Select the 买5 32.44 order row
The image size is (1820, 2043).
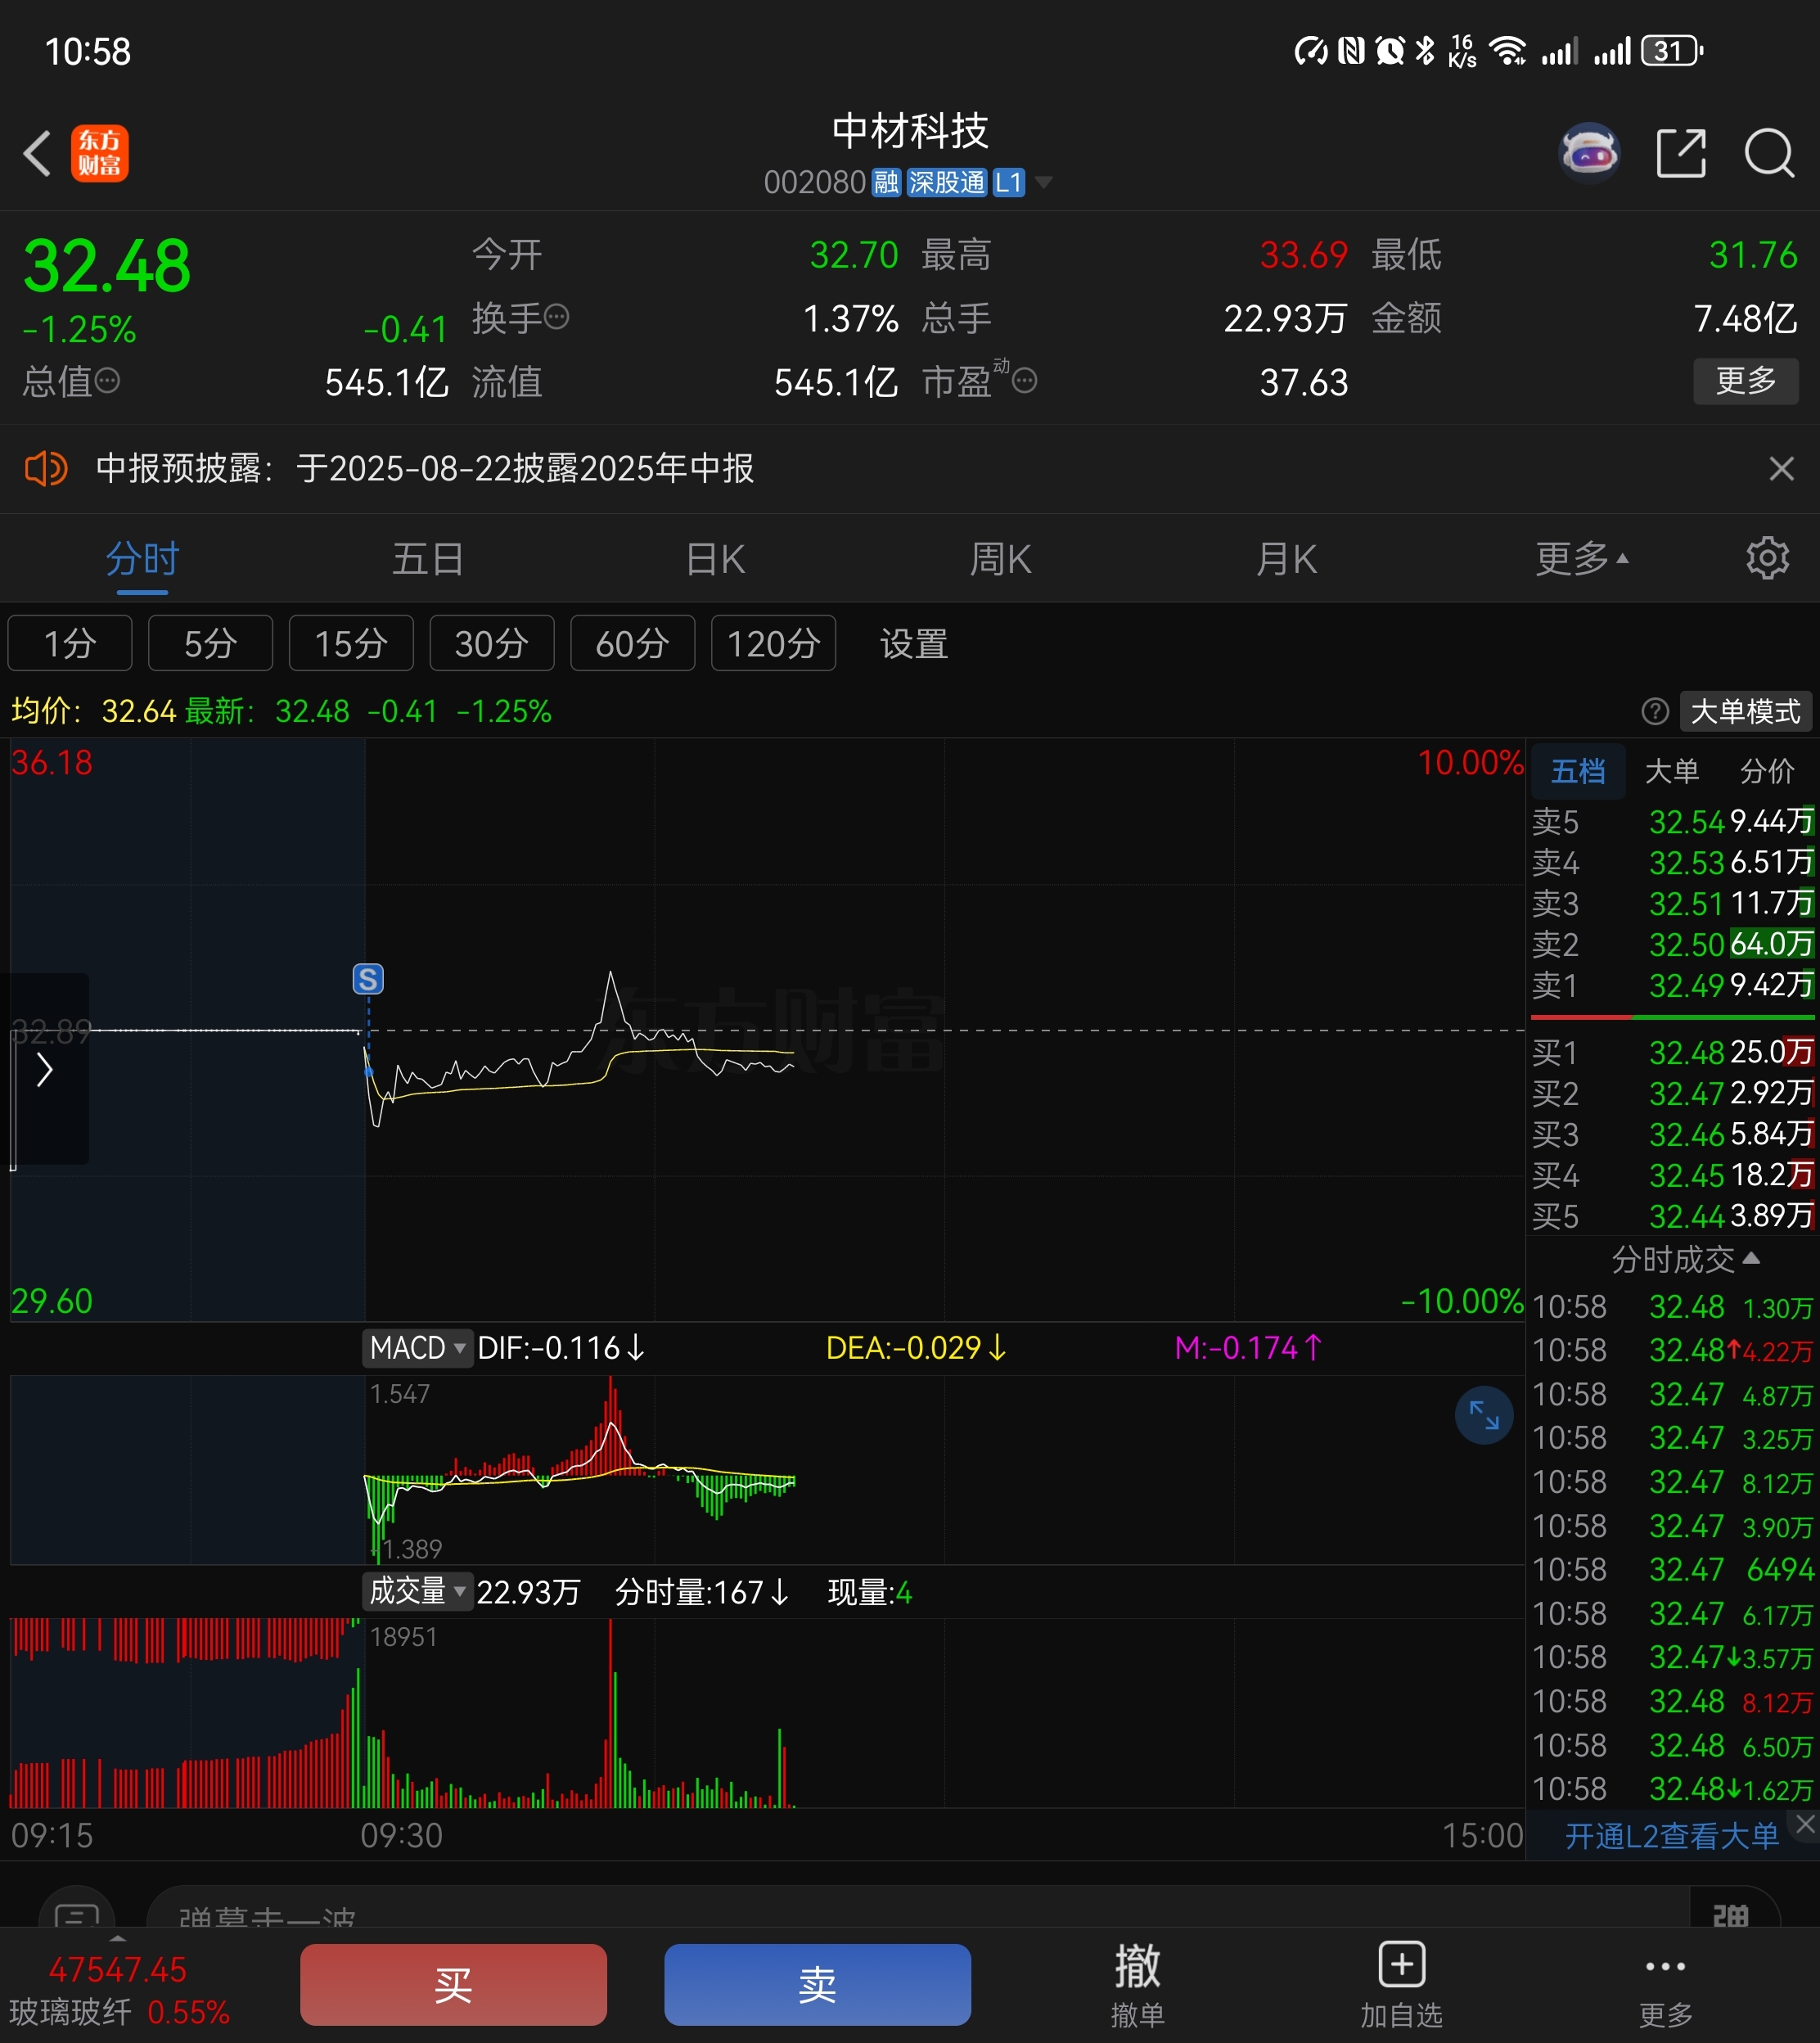click(x=1672, y=1216)
